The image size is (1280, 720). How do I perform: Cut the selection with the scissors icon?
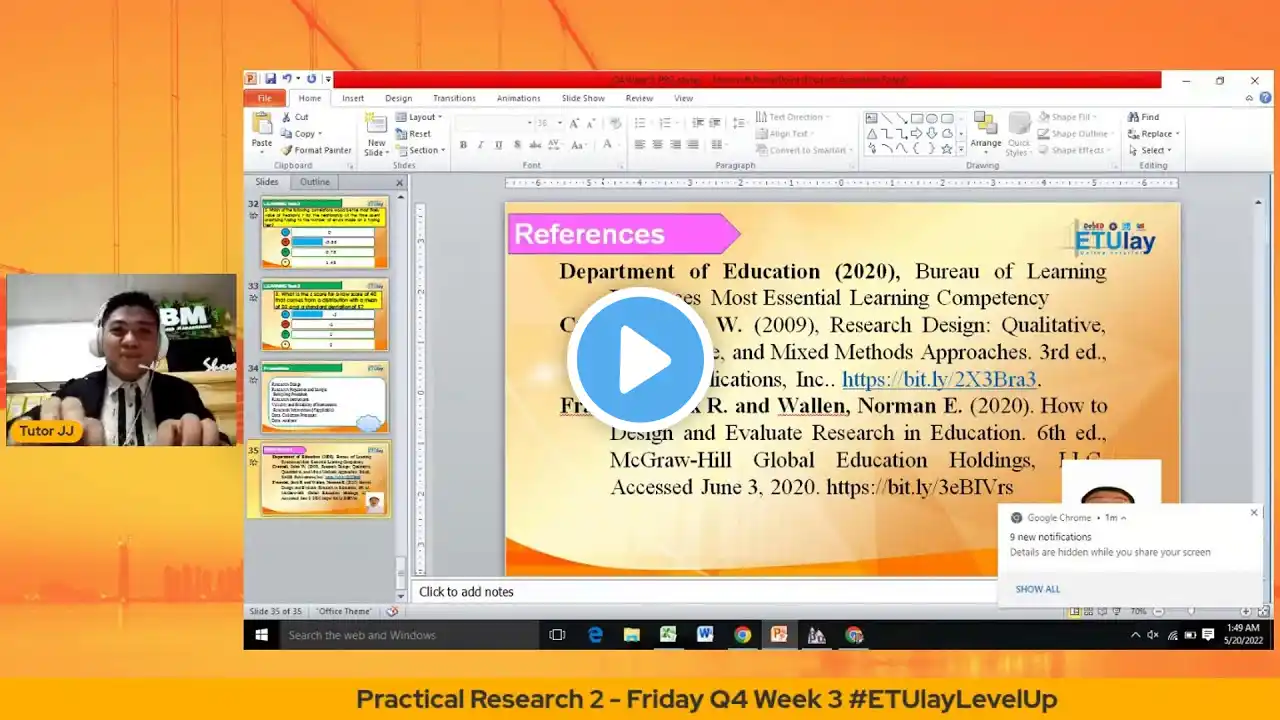[x=287, y=117]
